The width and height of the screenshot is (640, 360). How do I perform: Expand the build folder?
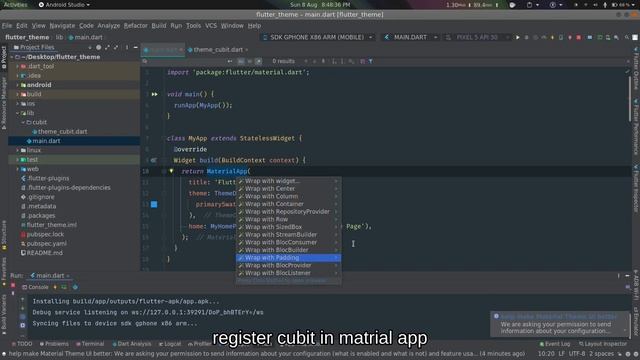[18, 94]
